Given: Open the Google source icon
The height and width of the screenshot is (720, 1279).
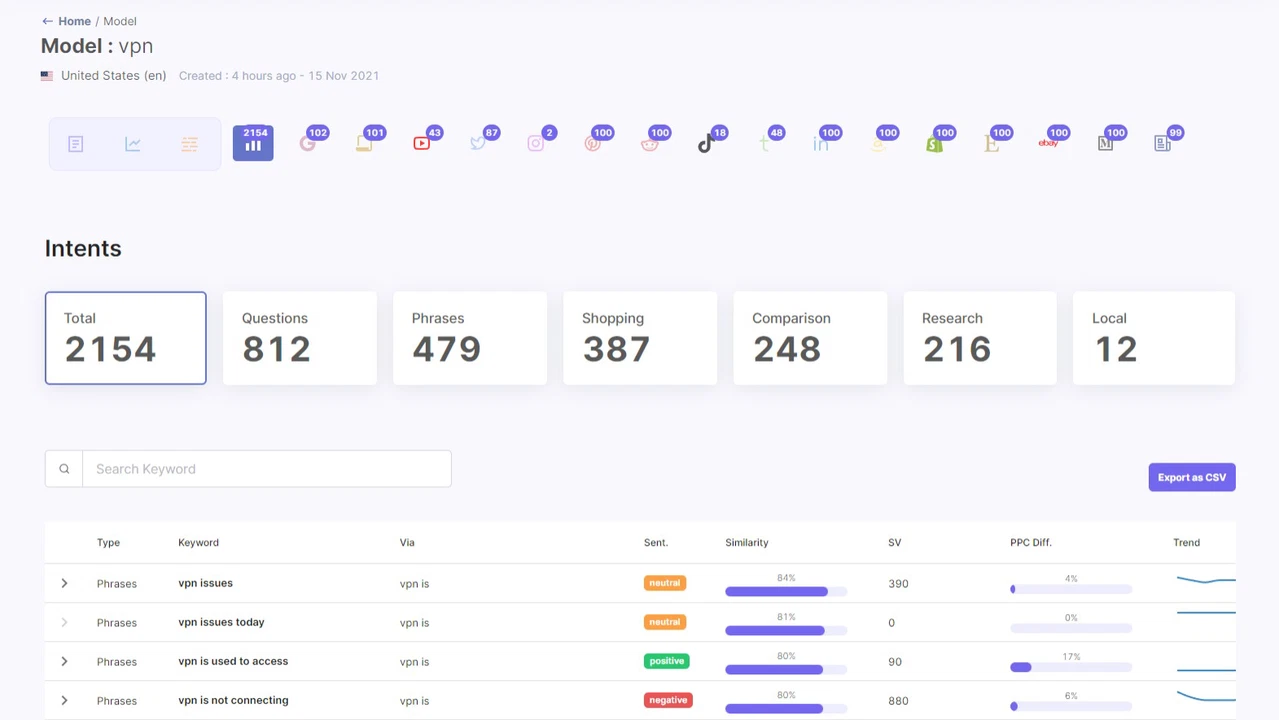Looking at the screenshot, I should click(x=308, y=144).
